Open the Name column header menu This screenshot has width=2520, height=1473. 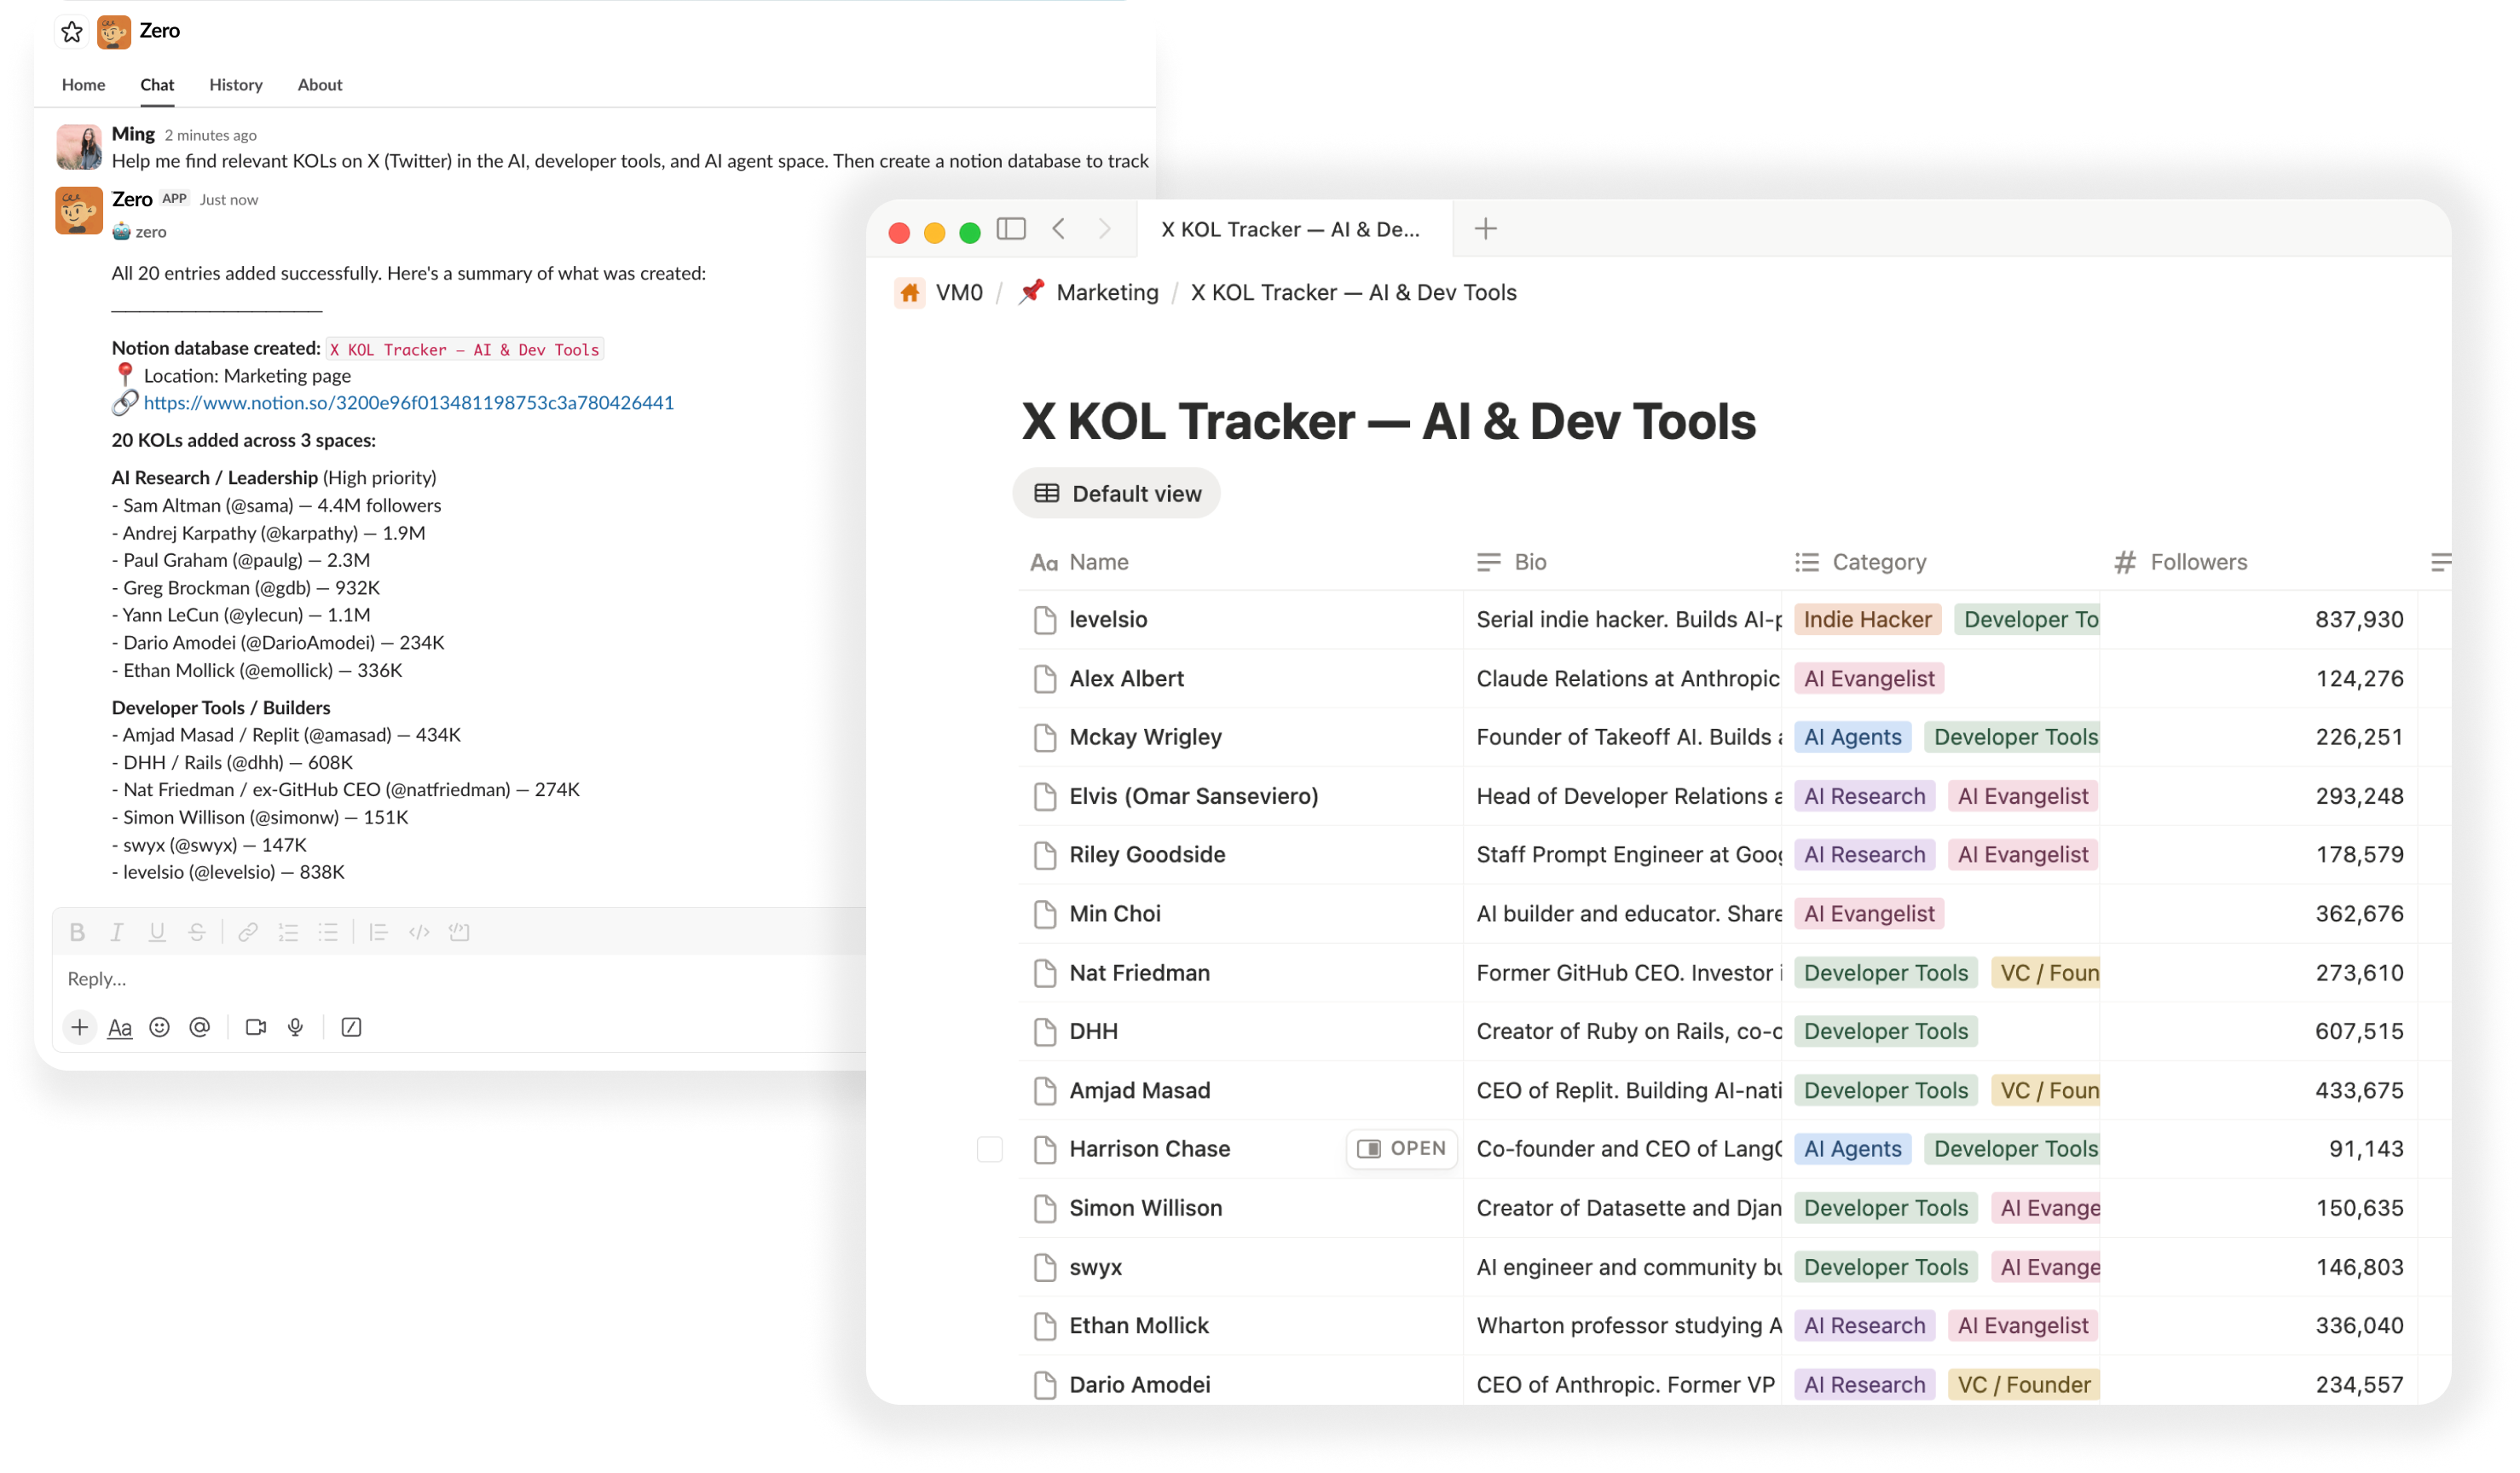point(1241,562)
